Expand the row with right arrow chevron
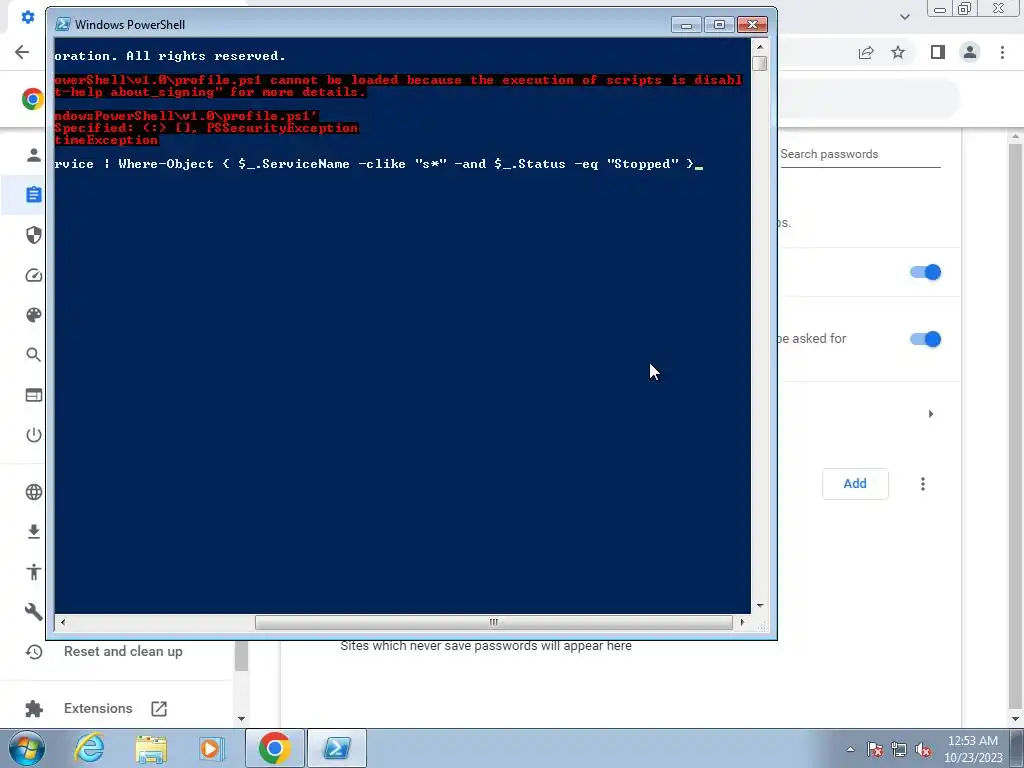Image resolution: width=1024 pixels, height=768 pixels. pyautogui.click(x=931, y=414)
